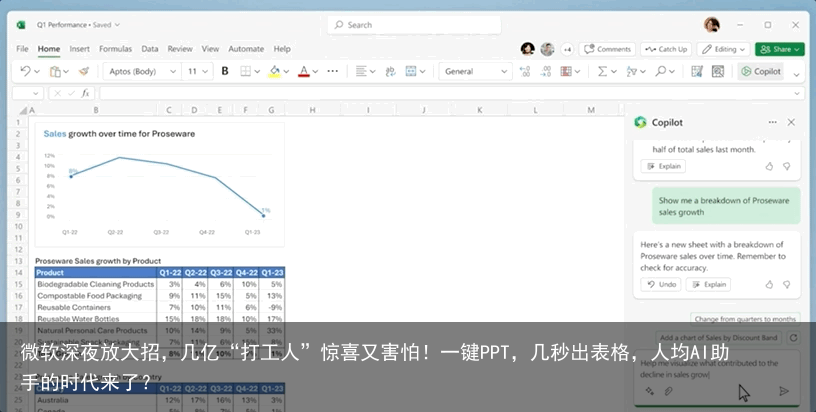Apply the red font color
The height and width of the screenshot is (412, 816).
[304, 71]
